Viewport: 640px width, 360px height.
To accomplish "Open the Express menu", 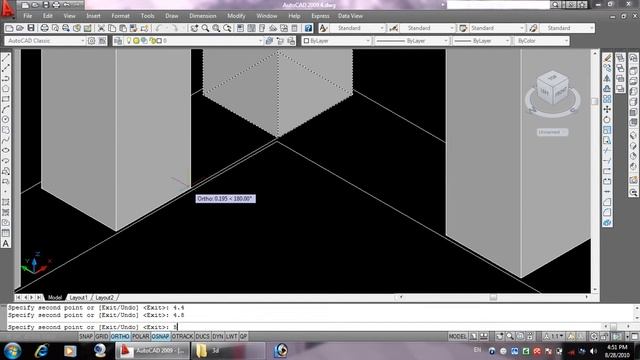I will coord(320,16).
